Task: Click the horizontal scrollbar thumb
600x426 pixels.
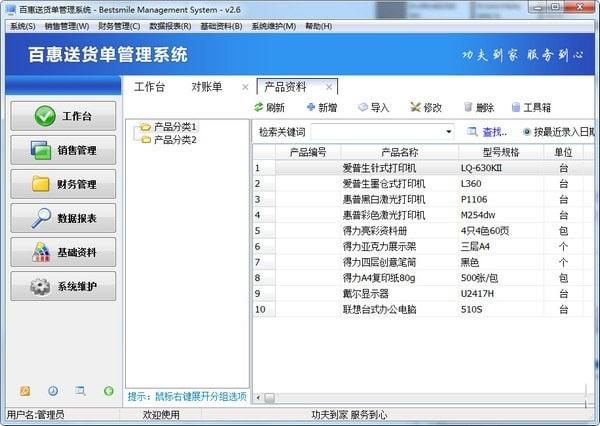Action: pos(269,398)
